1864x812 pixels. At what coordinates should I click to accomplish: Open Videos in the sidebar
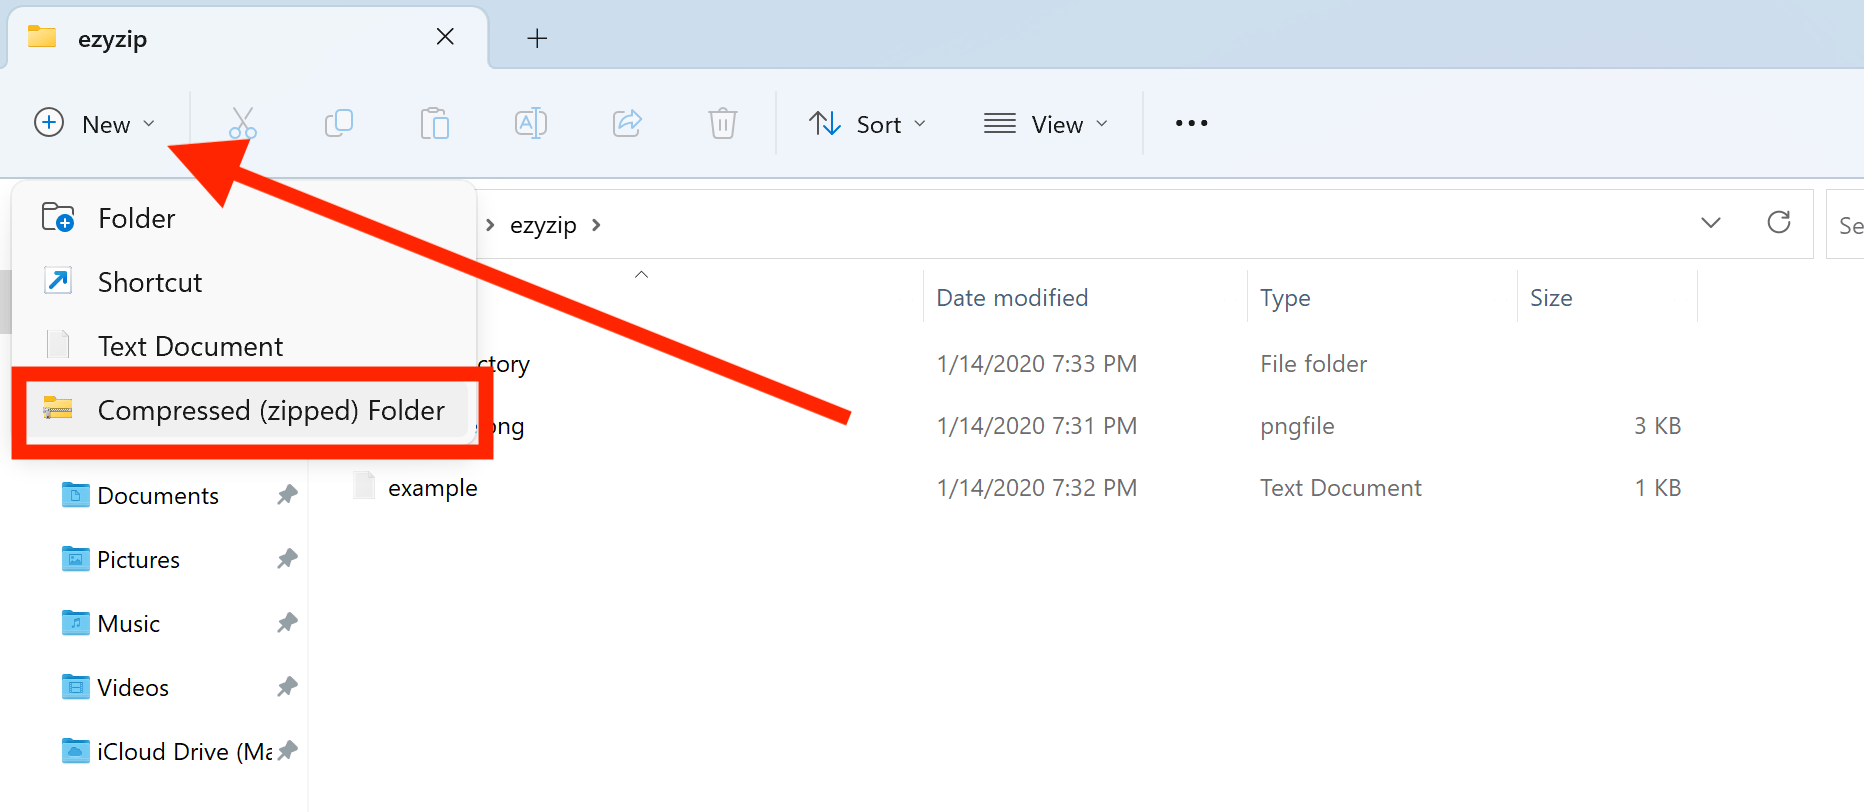pos(133,688)
